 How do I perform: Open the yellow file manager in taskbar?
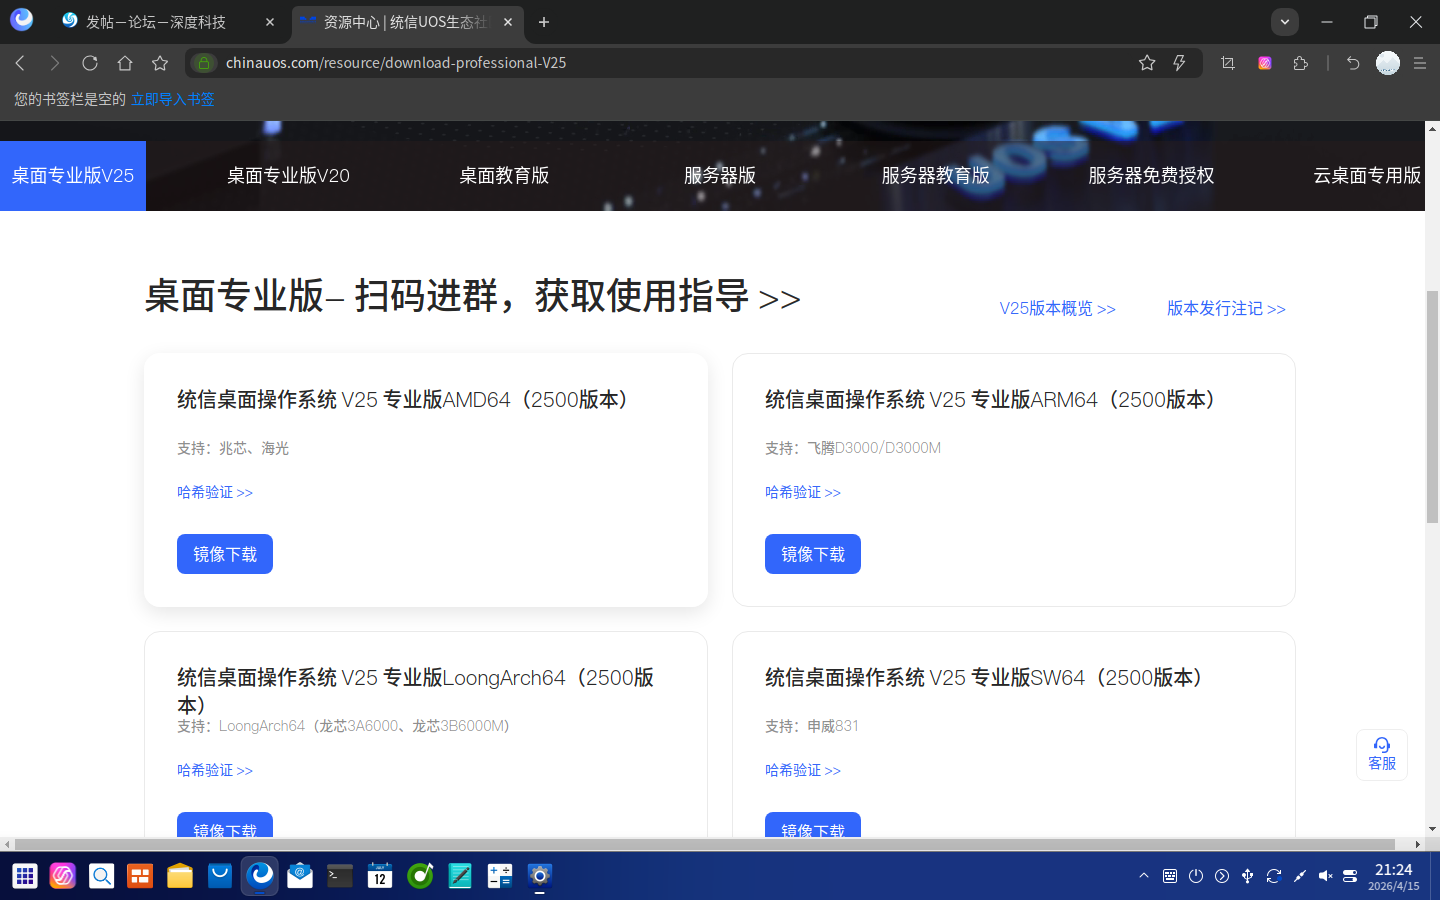click(x=180, y=877)
